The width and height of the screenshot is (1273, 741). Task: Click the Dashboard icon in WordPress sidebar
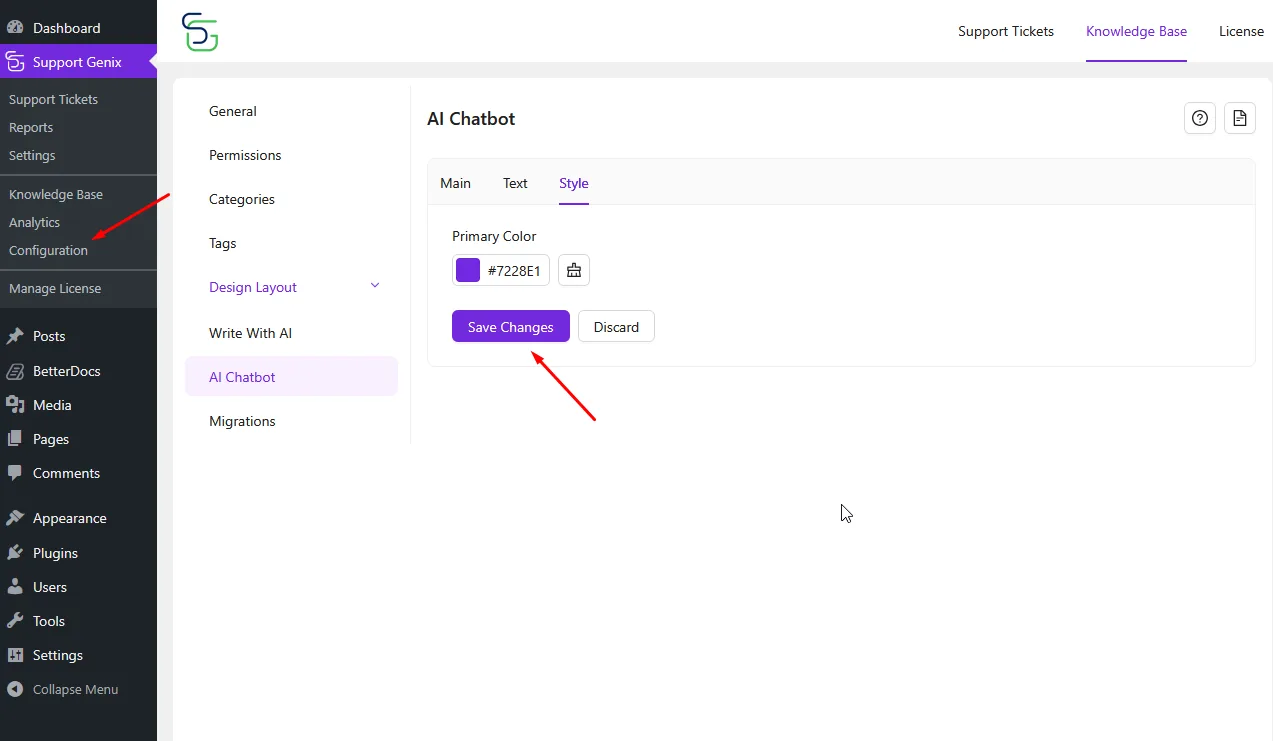[x=15, y=28]
